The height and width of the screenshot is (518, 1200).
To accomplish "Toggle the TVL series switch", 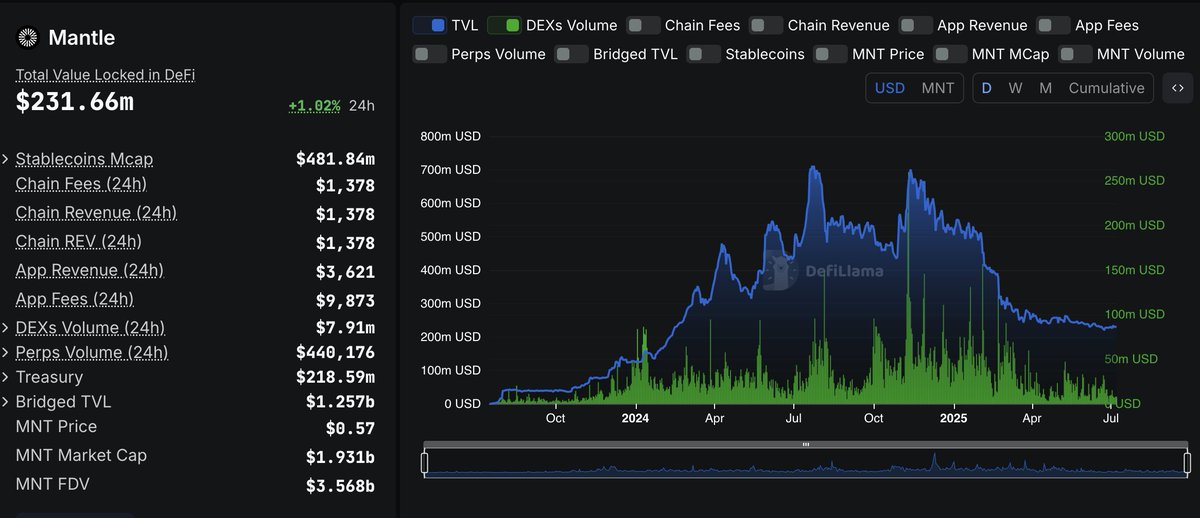I will tap(429, 25).
